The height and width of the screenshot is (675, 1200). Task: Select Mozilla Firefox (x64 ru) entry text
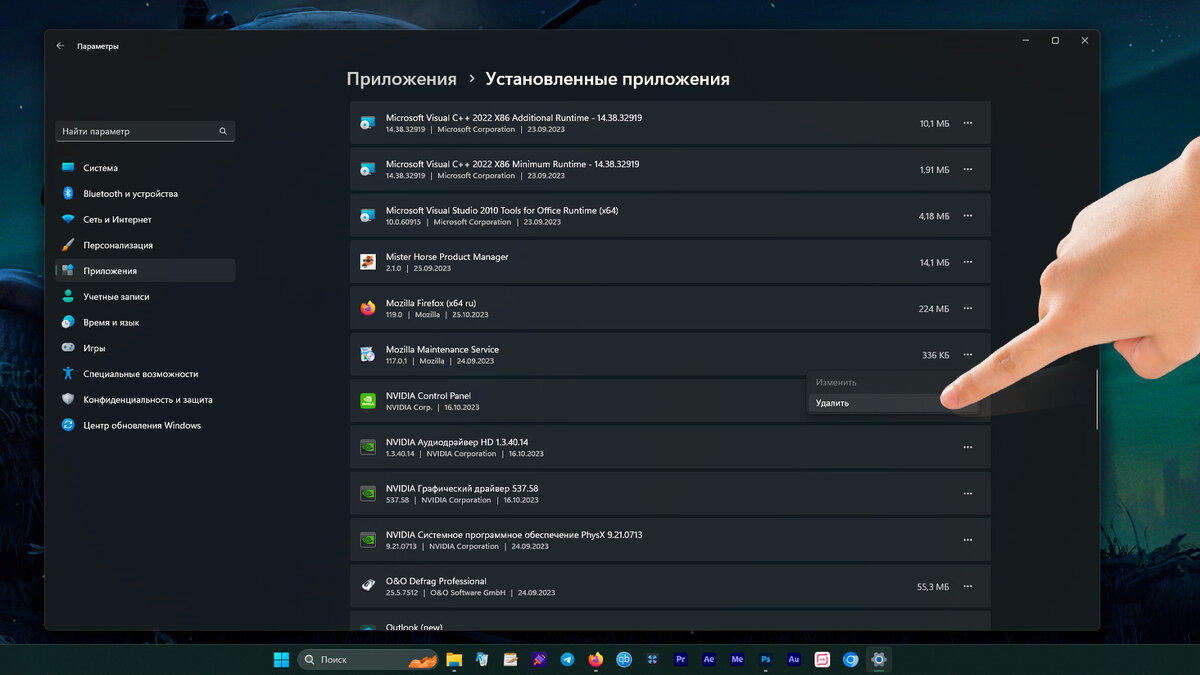[431, 303]
